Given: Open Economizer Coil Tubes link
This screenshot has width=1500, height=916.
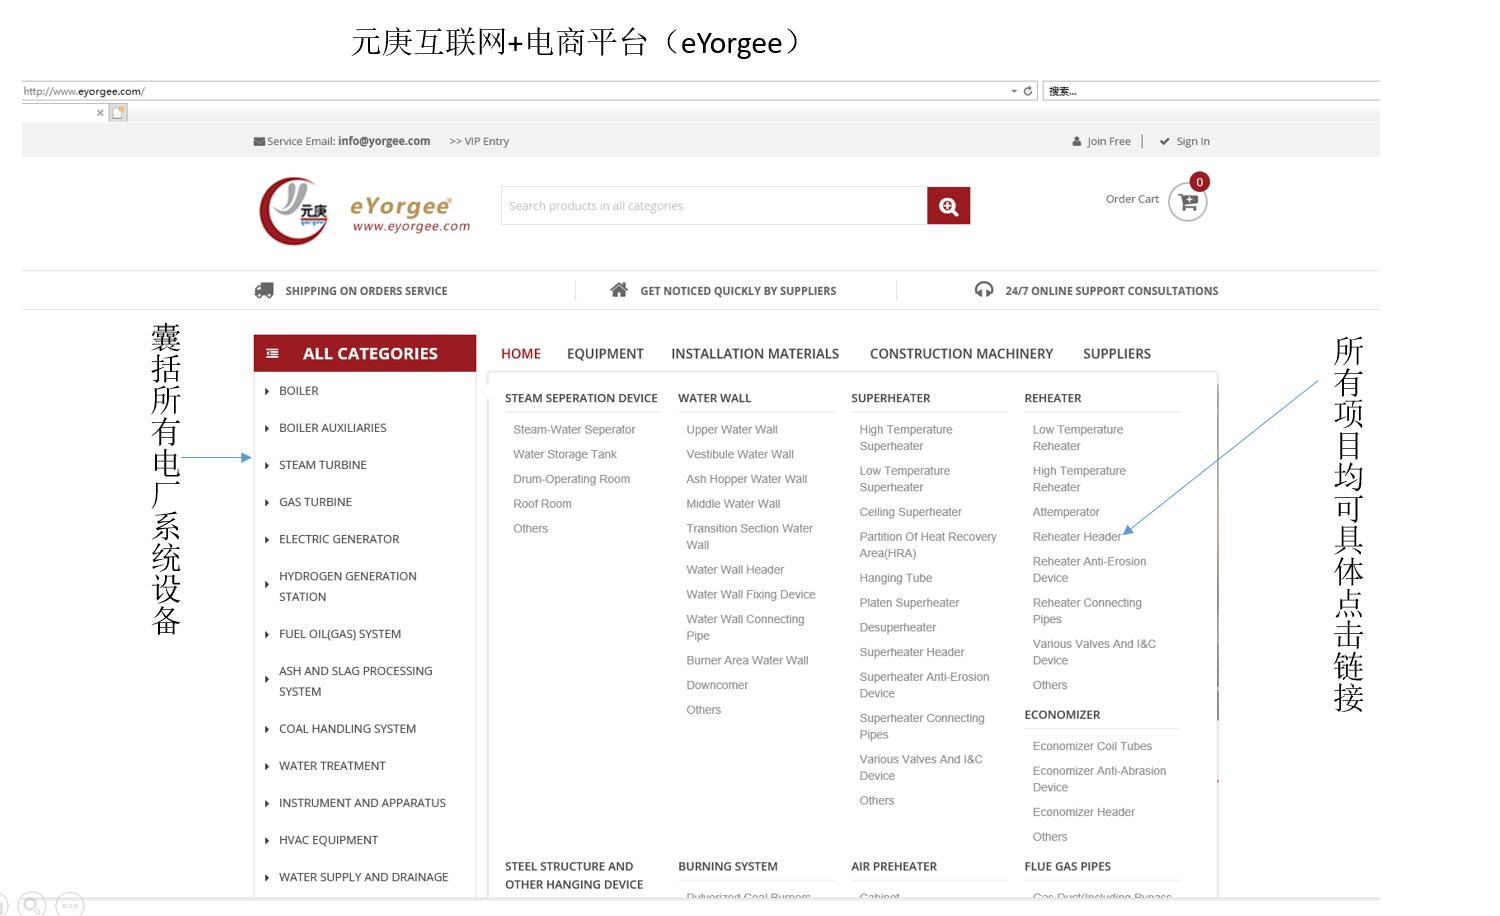Looking at the screenshot, I should pyautogui.click(x=1092, y=746).
